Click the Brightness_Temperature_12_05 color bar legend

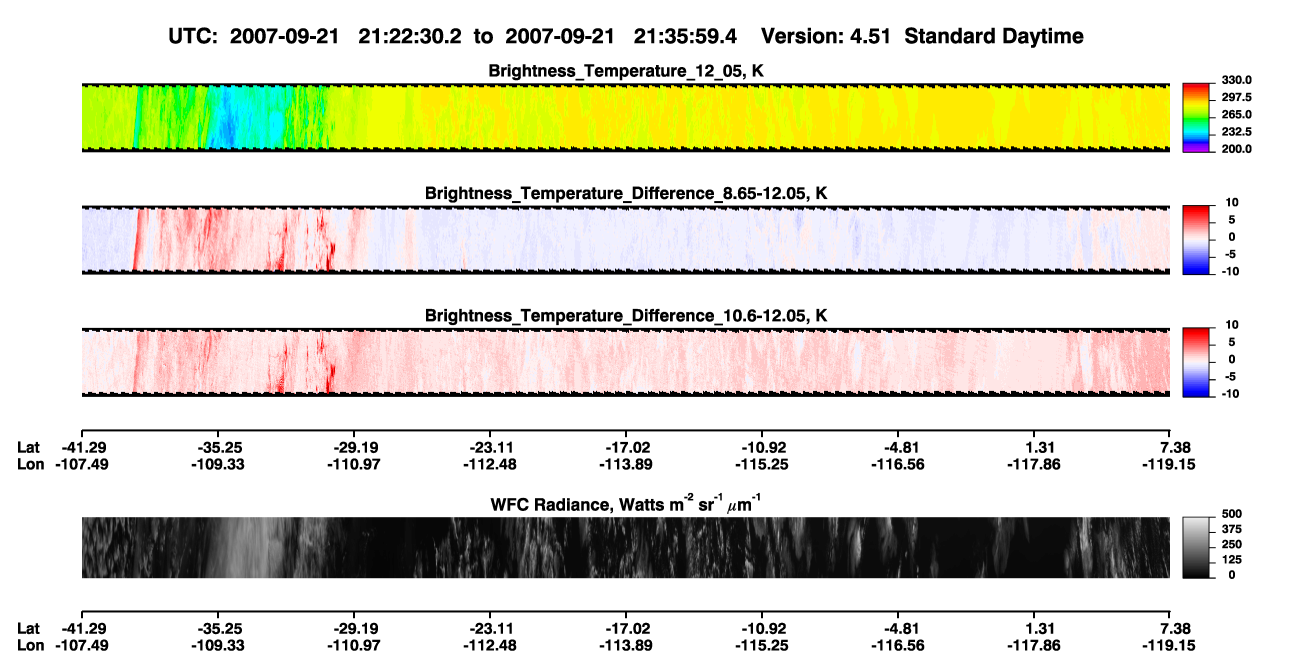tap(1197, 117)
